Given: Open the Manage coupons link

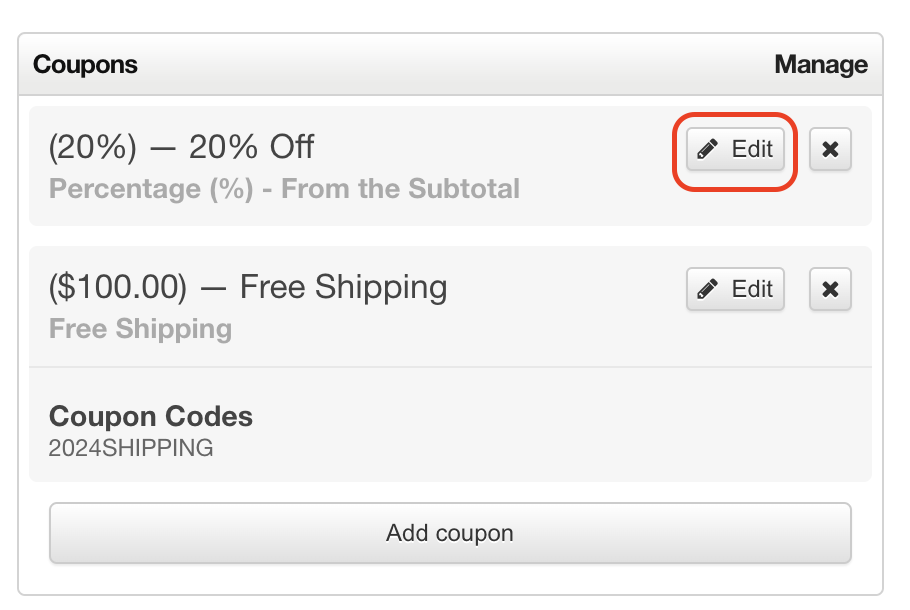Looking at the screenshot, I should (821, 64).
